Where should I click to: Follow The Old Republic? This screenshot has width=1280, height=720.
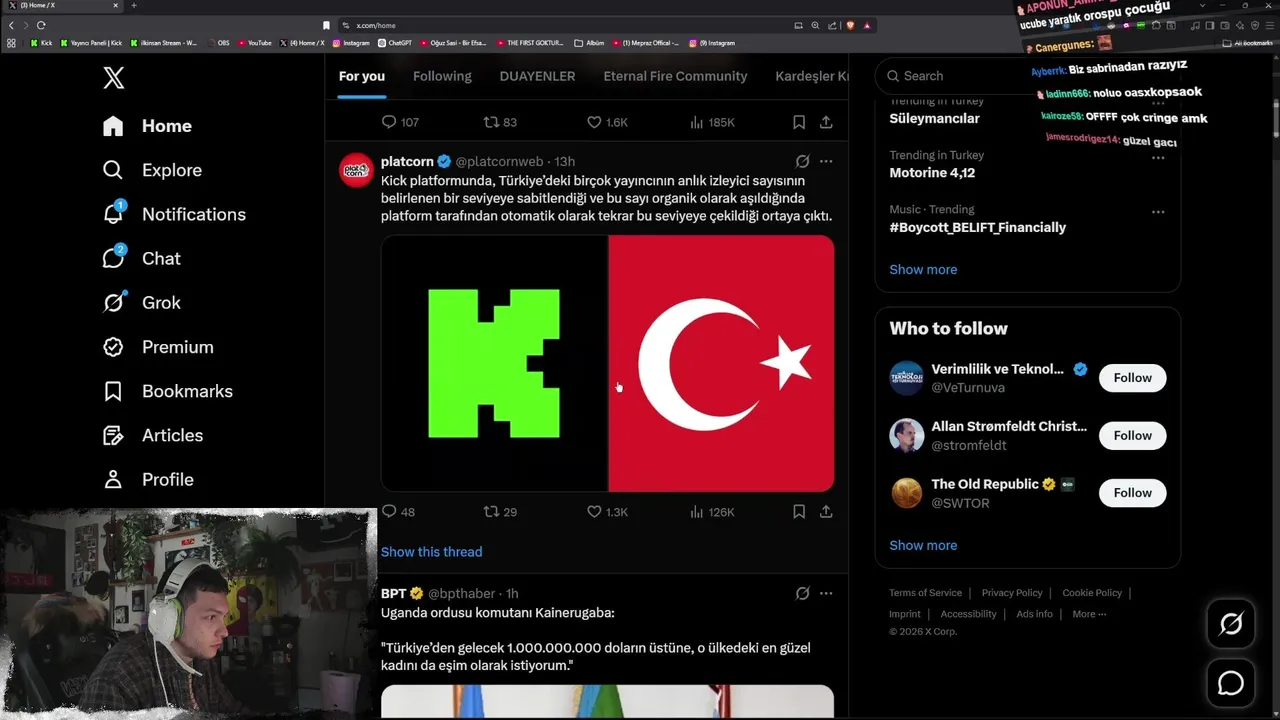pos(1133,492)
